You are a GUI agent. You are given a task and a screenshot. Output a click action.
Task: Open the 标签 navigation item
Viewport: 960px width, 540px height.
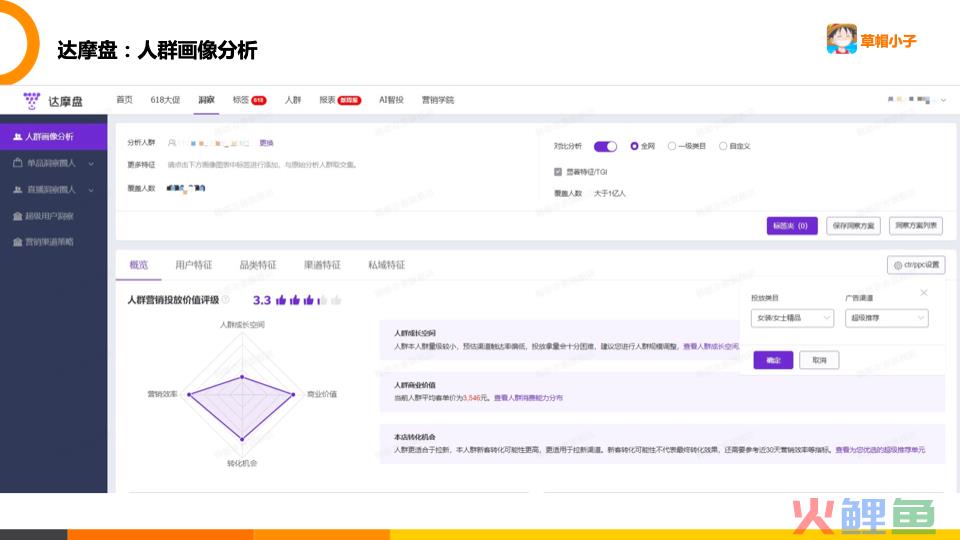pyautogui.click(x=241, y=100)
